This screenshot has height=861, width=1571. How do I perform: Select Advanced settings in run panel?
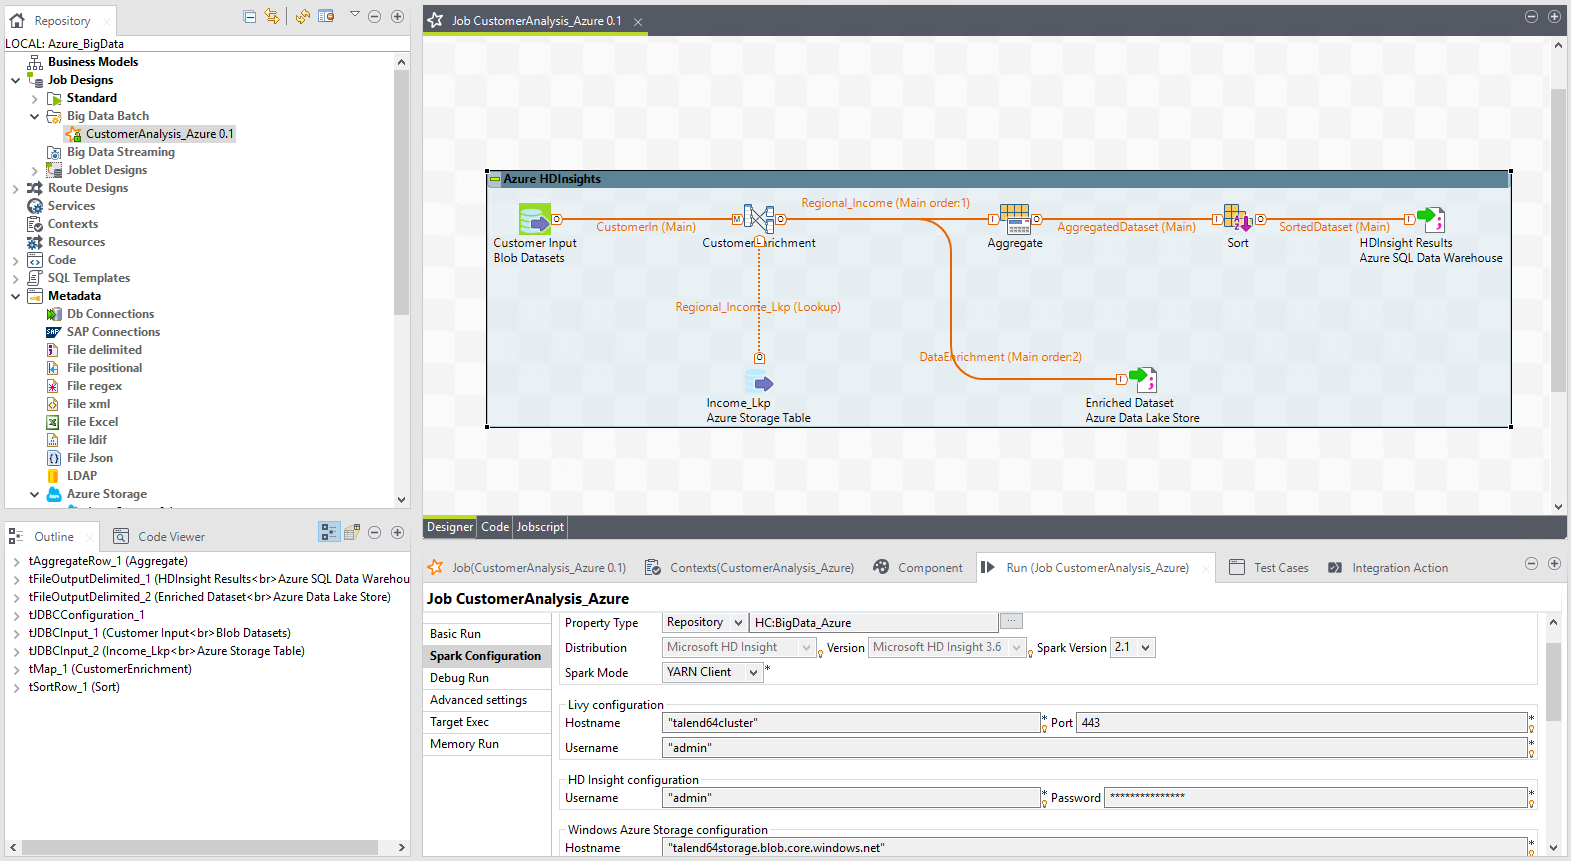[x=487, y=700]
